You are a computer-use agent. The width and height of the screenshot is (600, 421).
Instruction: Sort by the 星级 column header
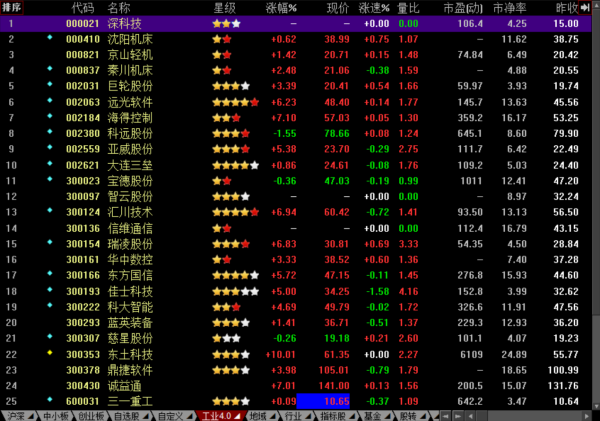tap(225, 8)
